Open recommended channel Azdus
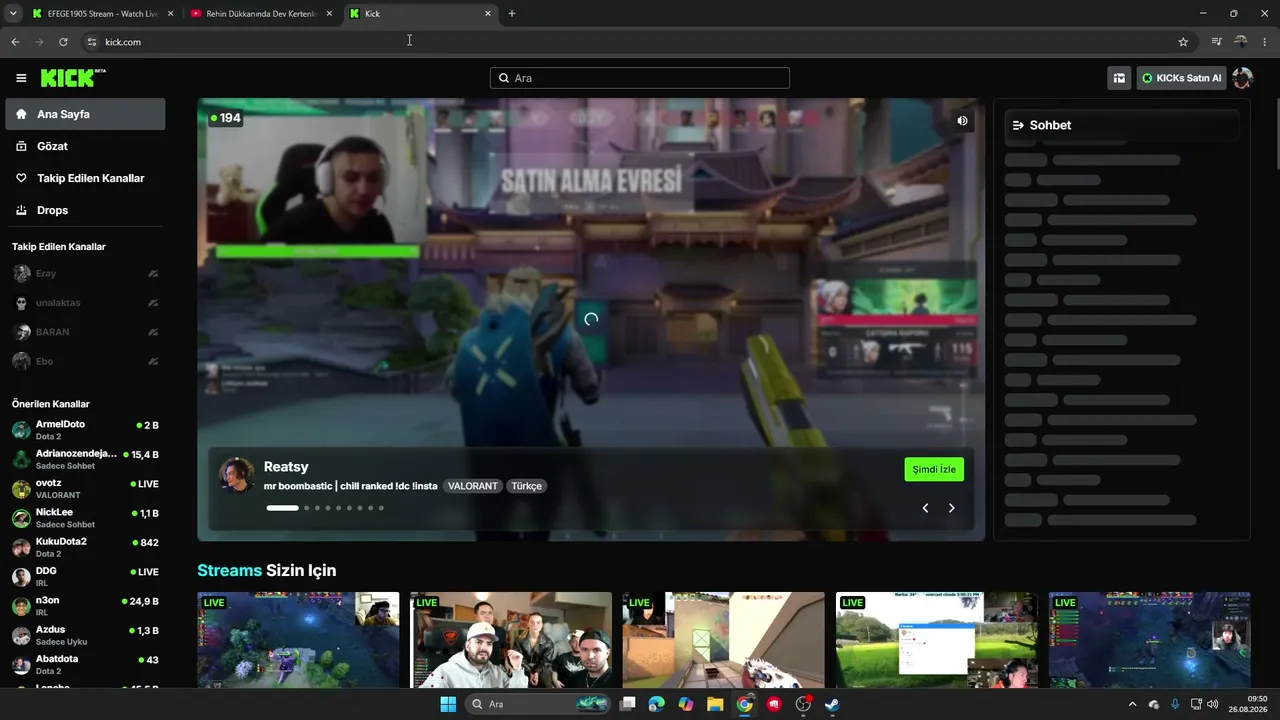 click(x=85, y=635)
